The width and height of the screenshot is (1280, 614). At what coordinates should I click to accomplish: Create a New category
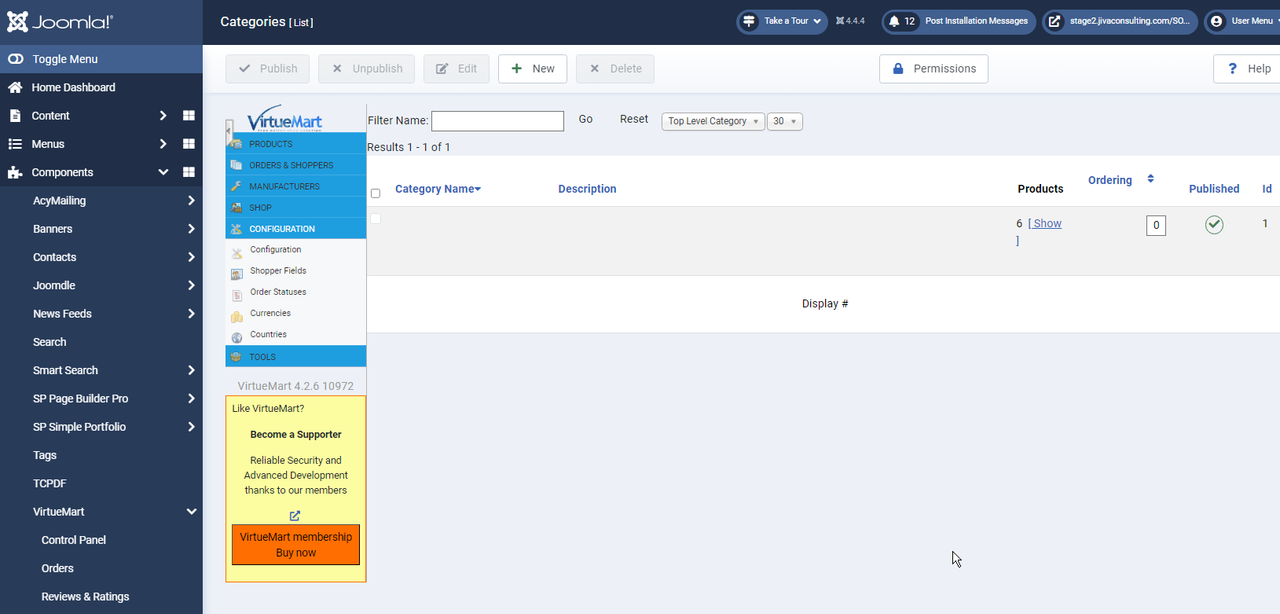(533, 69)
